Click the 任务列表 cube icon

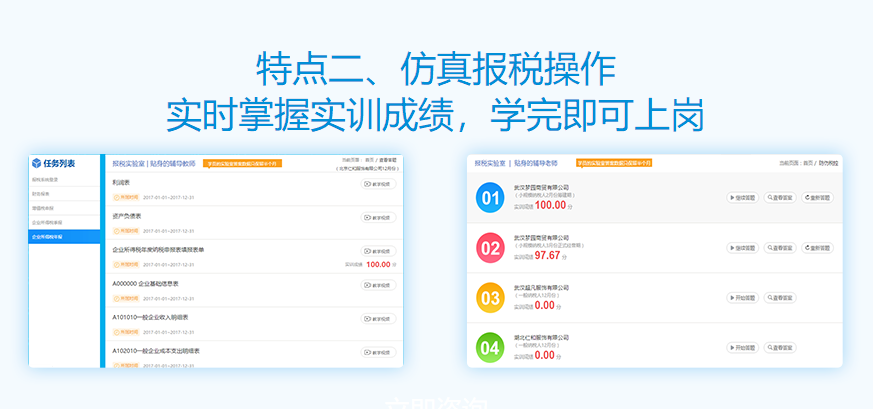[37, 163]
